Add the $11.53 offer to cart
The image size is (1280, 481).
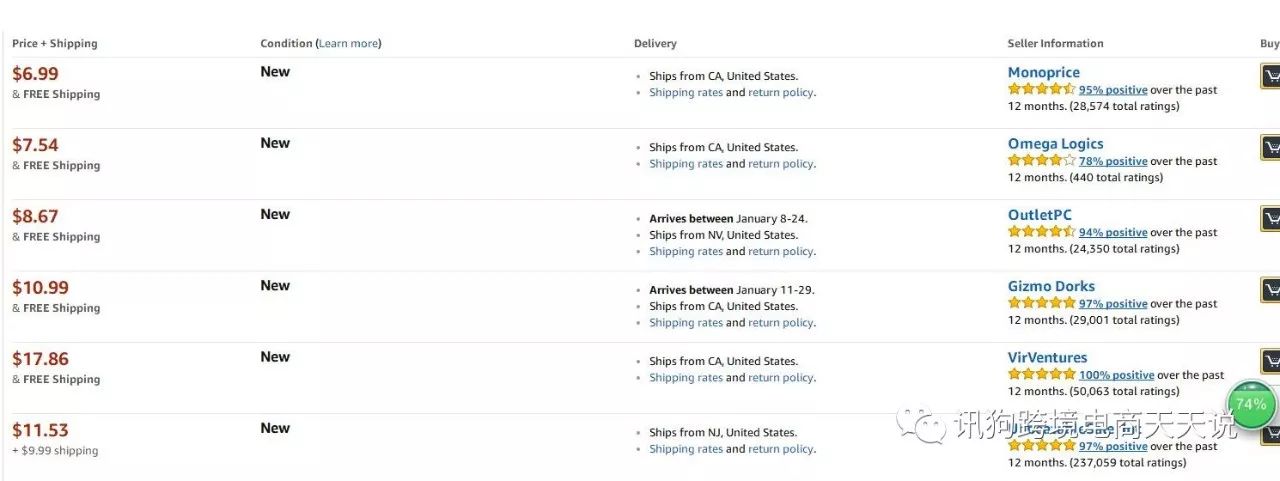pos(1271,433)
